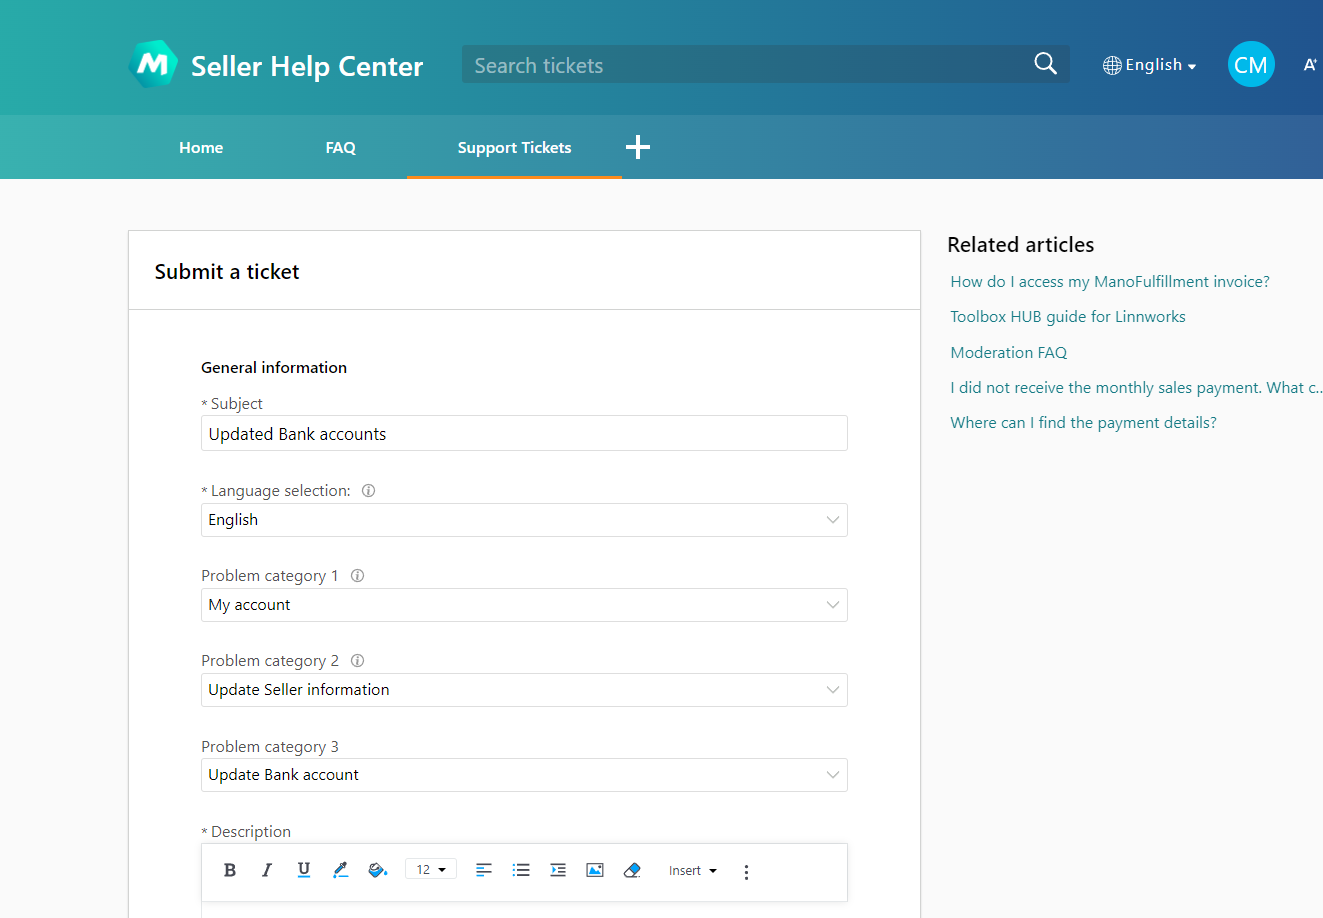
Task: Expand Problem category 2 dropdown
Action: pyautogui.click(x=524, y=690)
